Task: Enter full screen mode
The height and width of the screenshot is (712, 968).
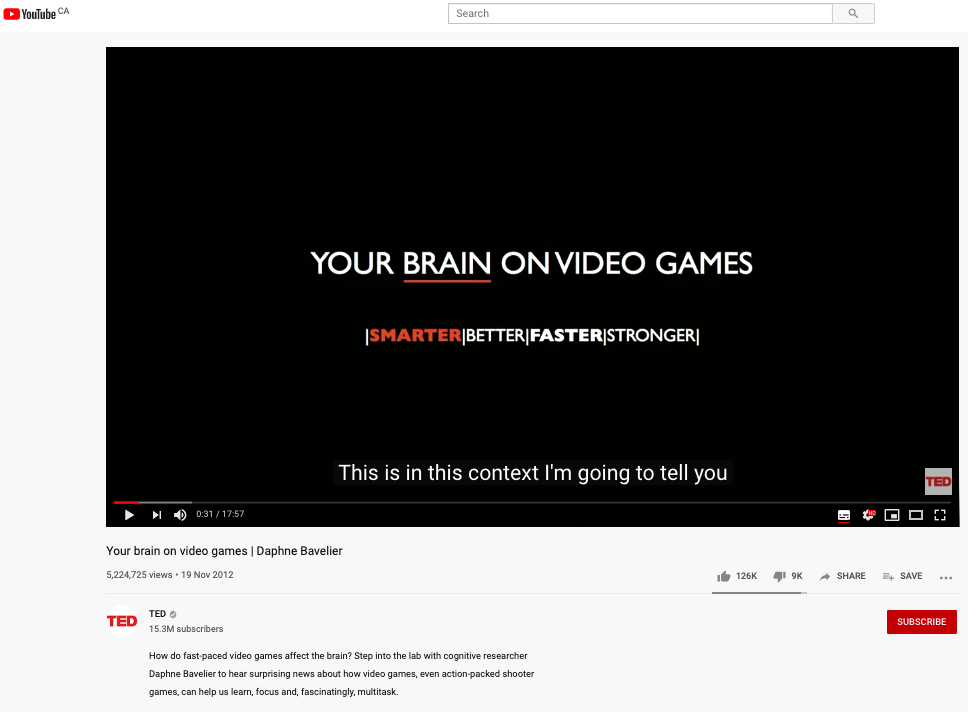Action: 940,515
